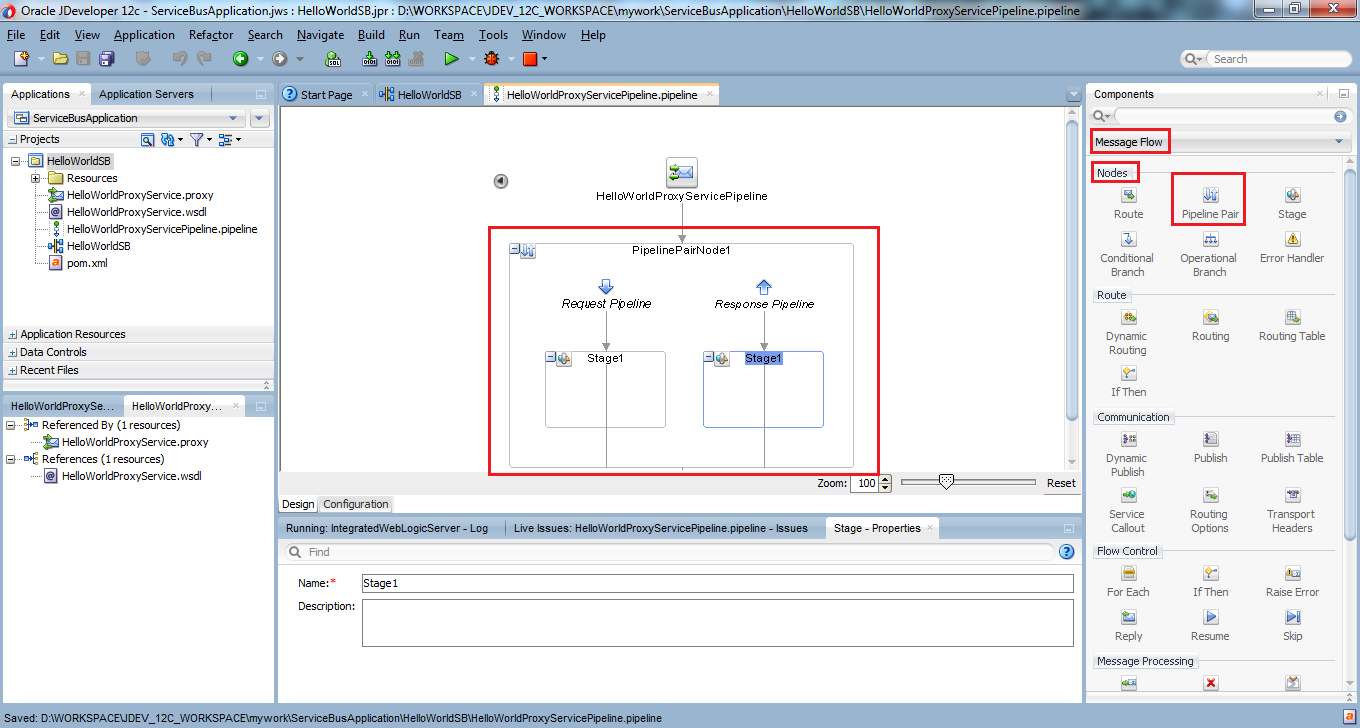The height and width of the screenshot is (728, 1360).
Task: Click the SQL worksheet toolbar icon
Action: 334,59
